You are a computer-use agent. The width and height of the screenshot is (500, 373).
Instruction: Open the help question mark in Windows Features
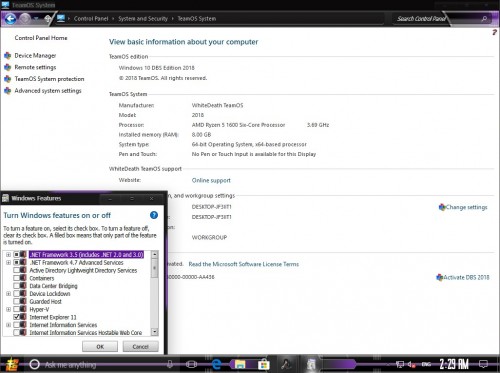[154, 215]
